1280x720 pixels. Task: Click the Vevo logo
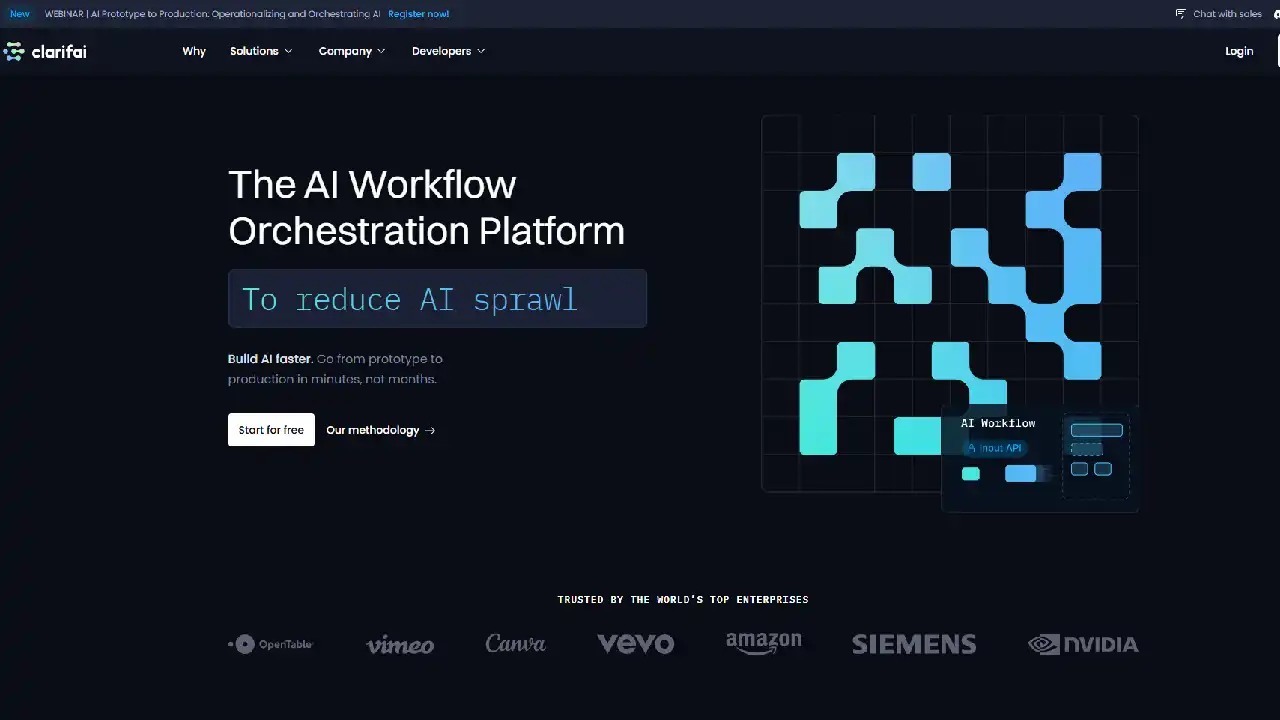(x=635, y=644)
